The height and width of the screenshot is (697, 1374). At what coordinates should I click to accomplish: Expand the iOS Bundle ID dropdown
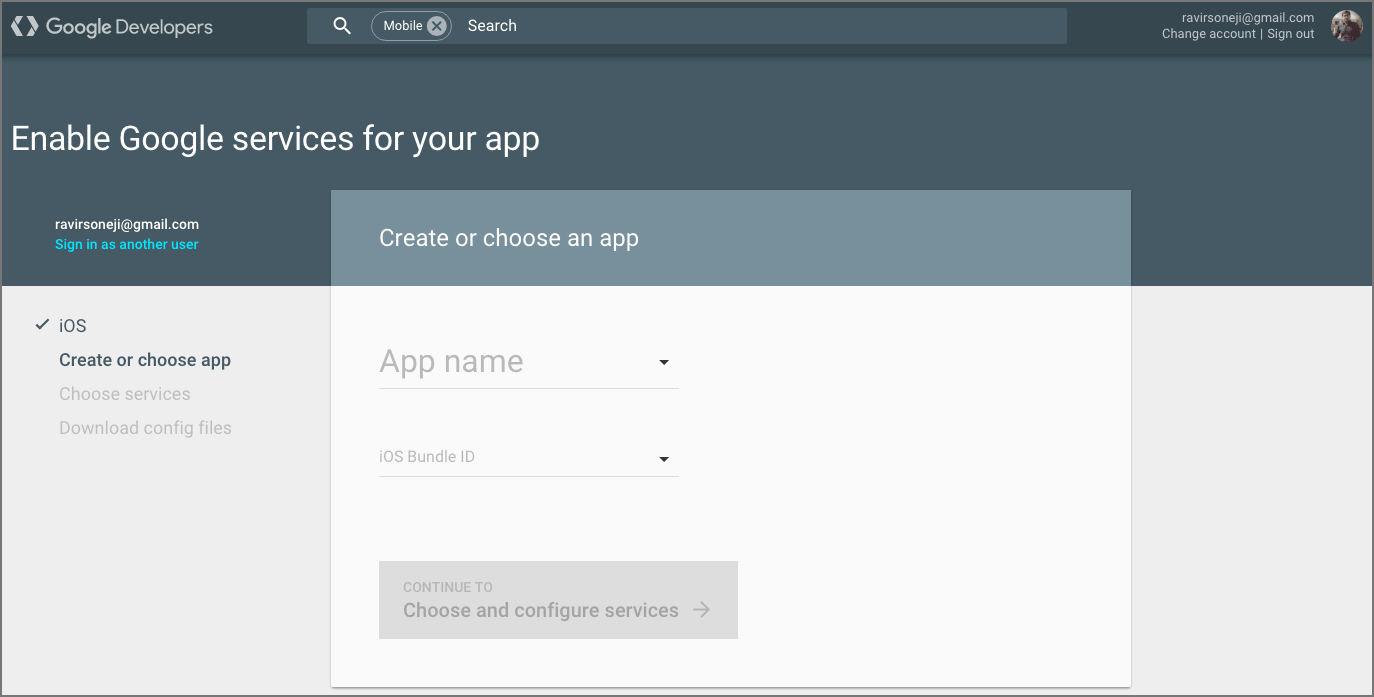[663, 458]
